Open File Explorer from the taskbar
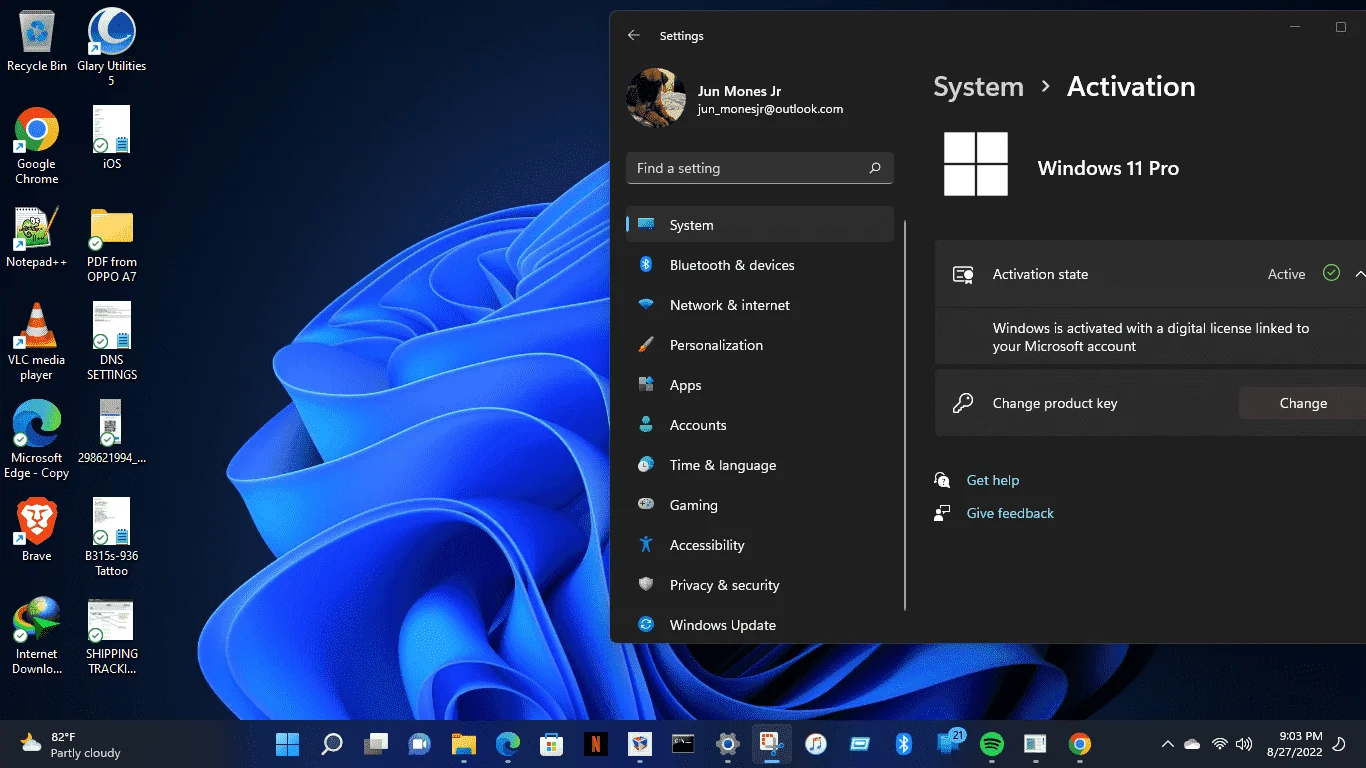 click(464, 744)
